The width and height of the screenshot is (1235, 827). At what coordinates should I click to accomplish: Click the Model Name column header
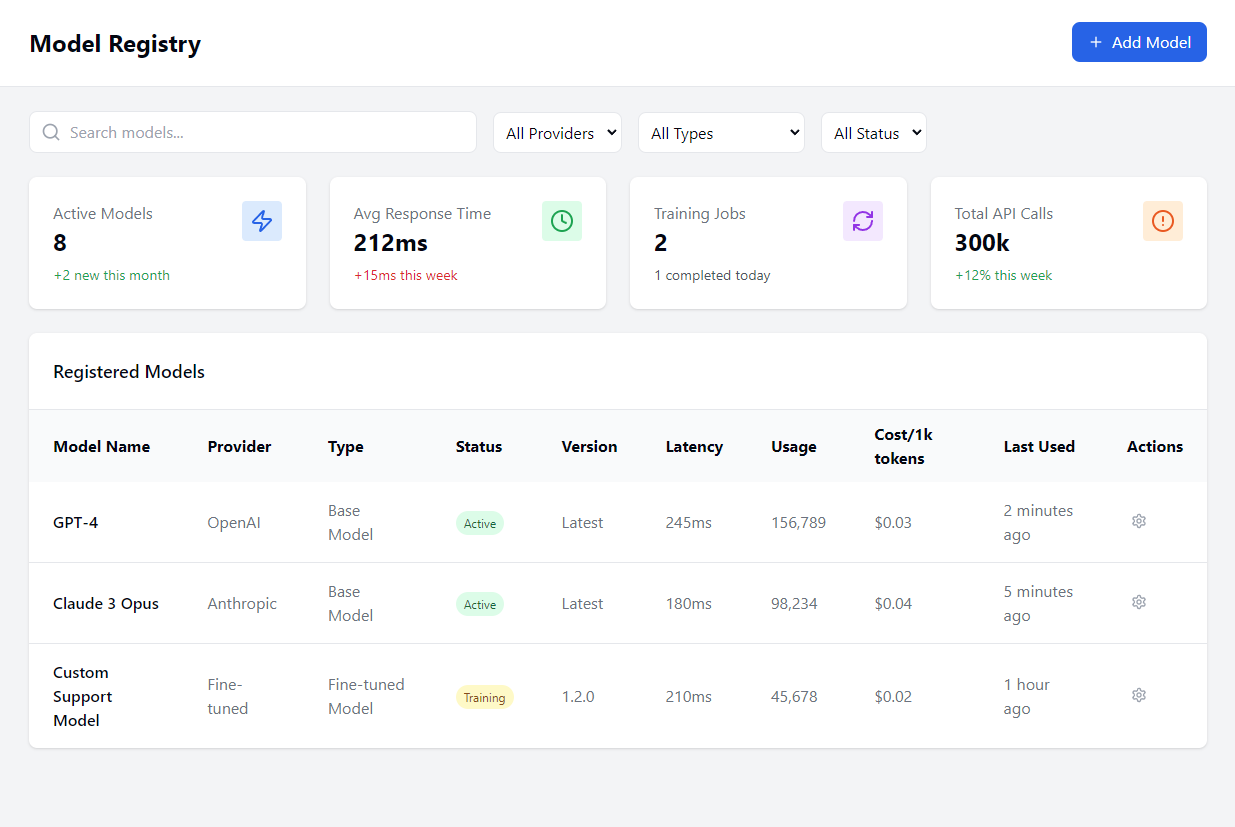click(x=102, y=447)
